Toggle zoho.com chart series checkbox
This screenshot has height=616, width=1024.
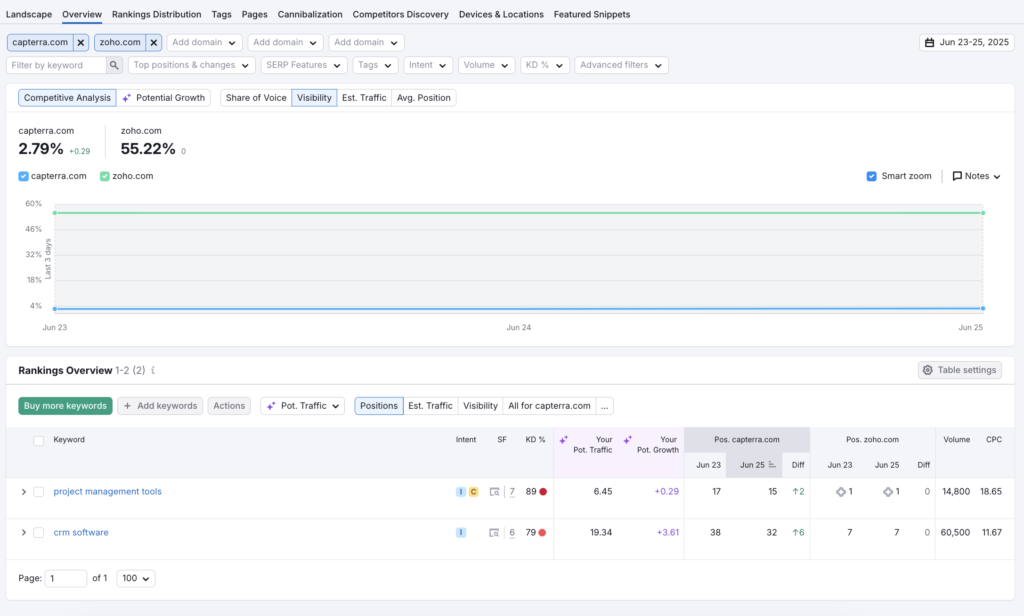pyautogui.click(x=104, y=176)
